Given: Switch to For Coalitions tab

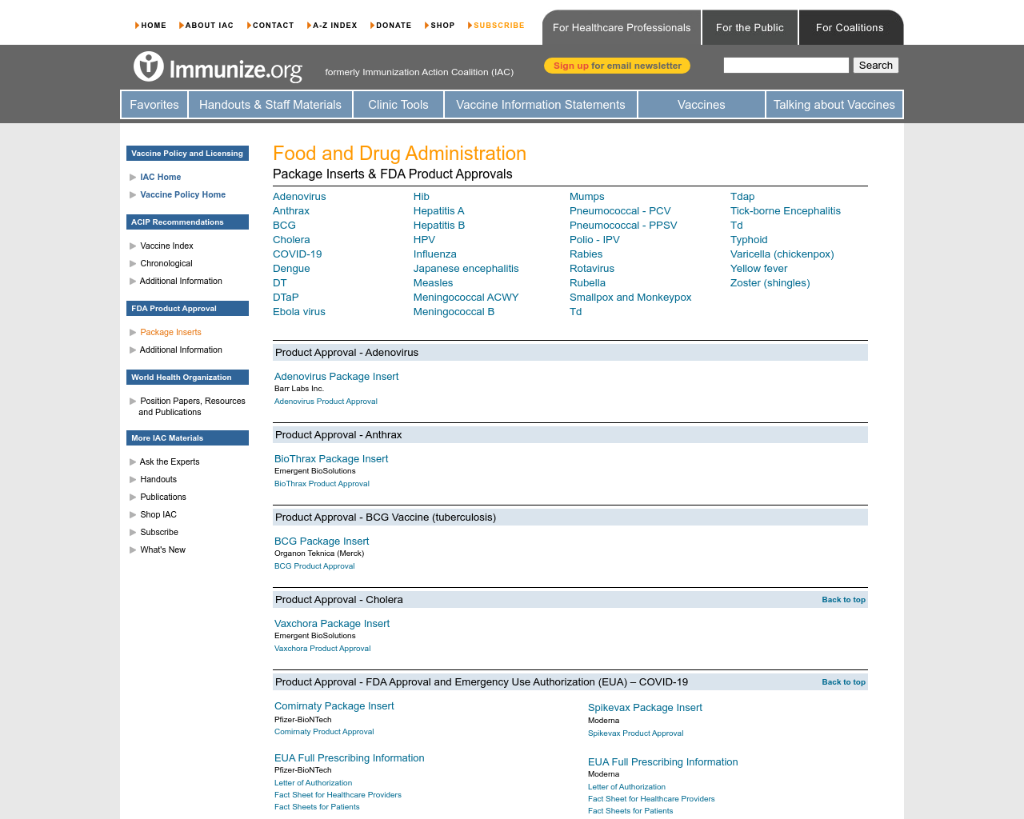Looking at the screenshot, I should 850,27.
